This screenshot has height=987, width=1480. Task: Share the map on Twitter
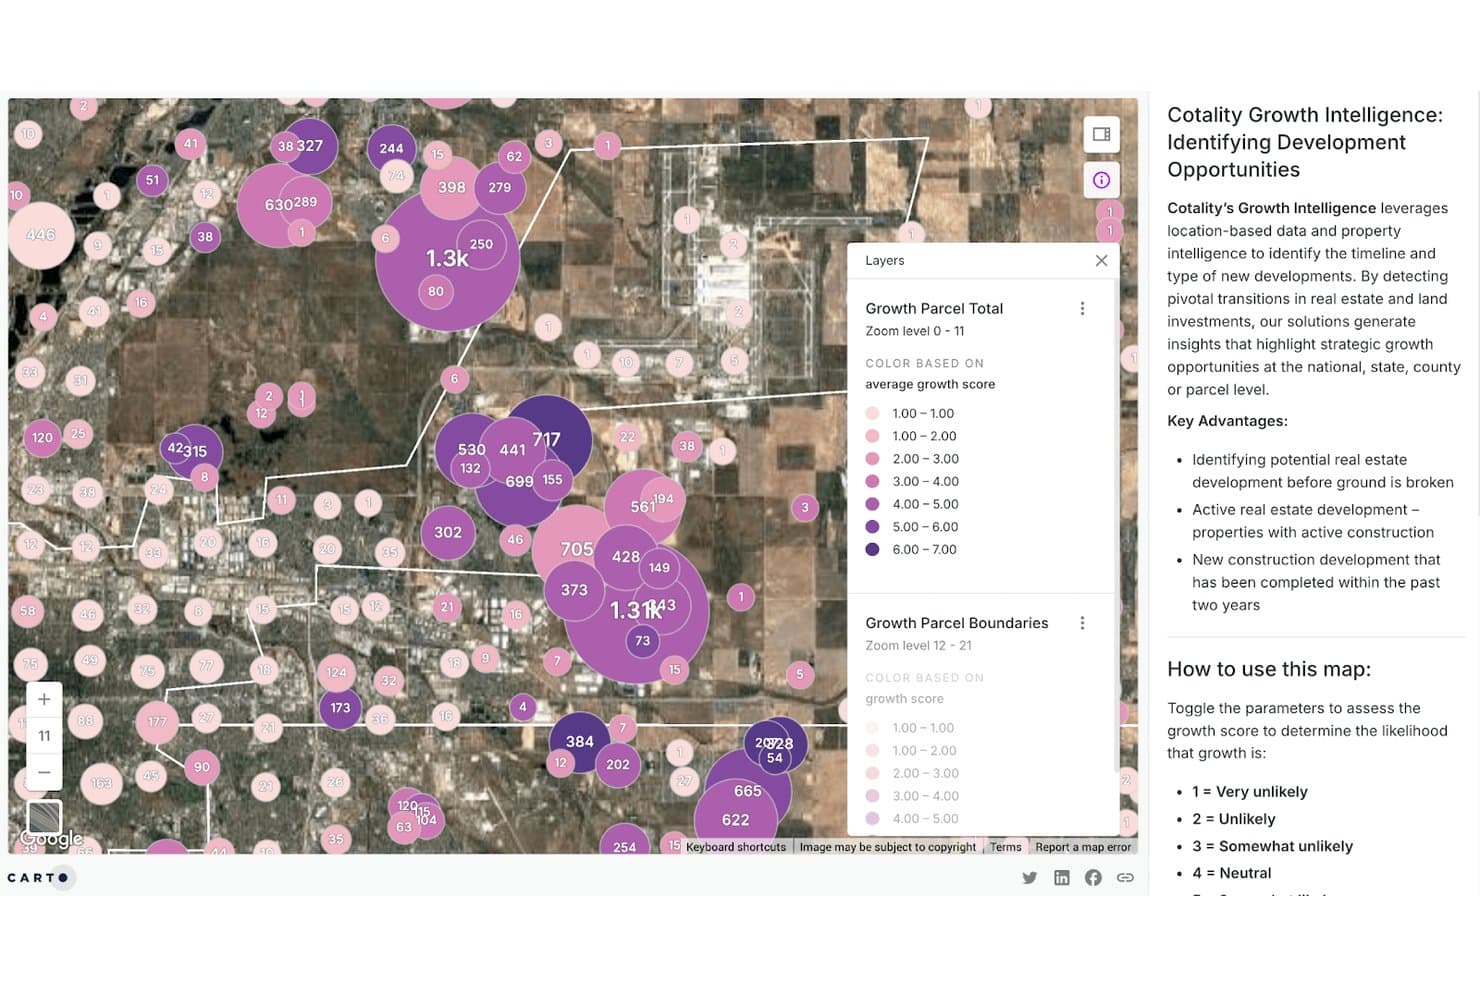[x=1029, y=878]
